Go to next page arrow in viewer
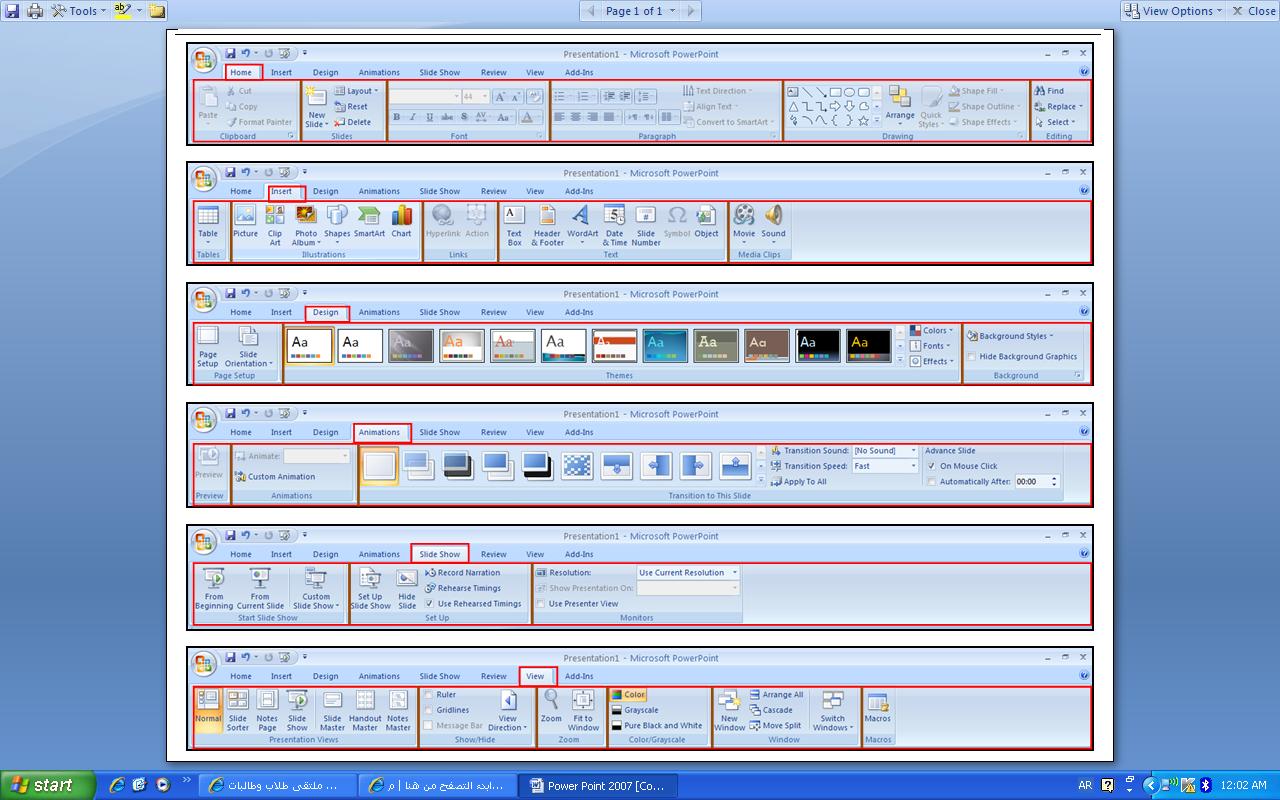 pyautogui.click(x=692, y=11)
